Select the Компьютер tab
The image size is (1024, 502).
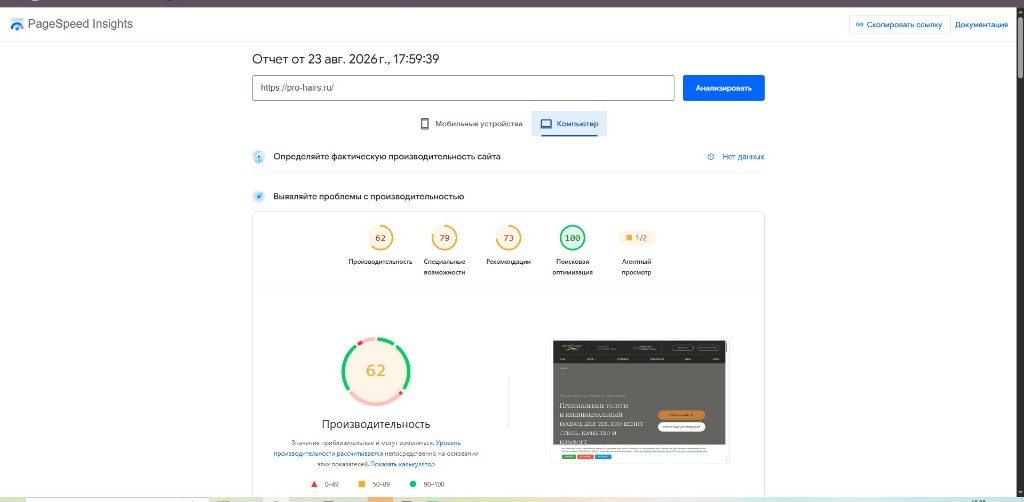[569, 123]
